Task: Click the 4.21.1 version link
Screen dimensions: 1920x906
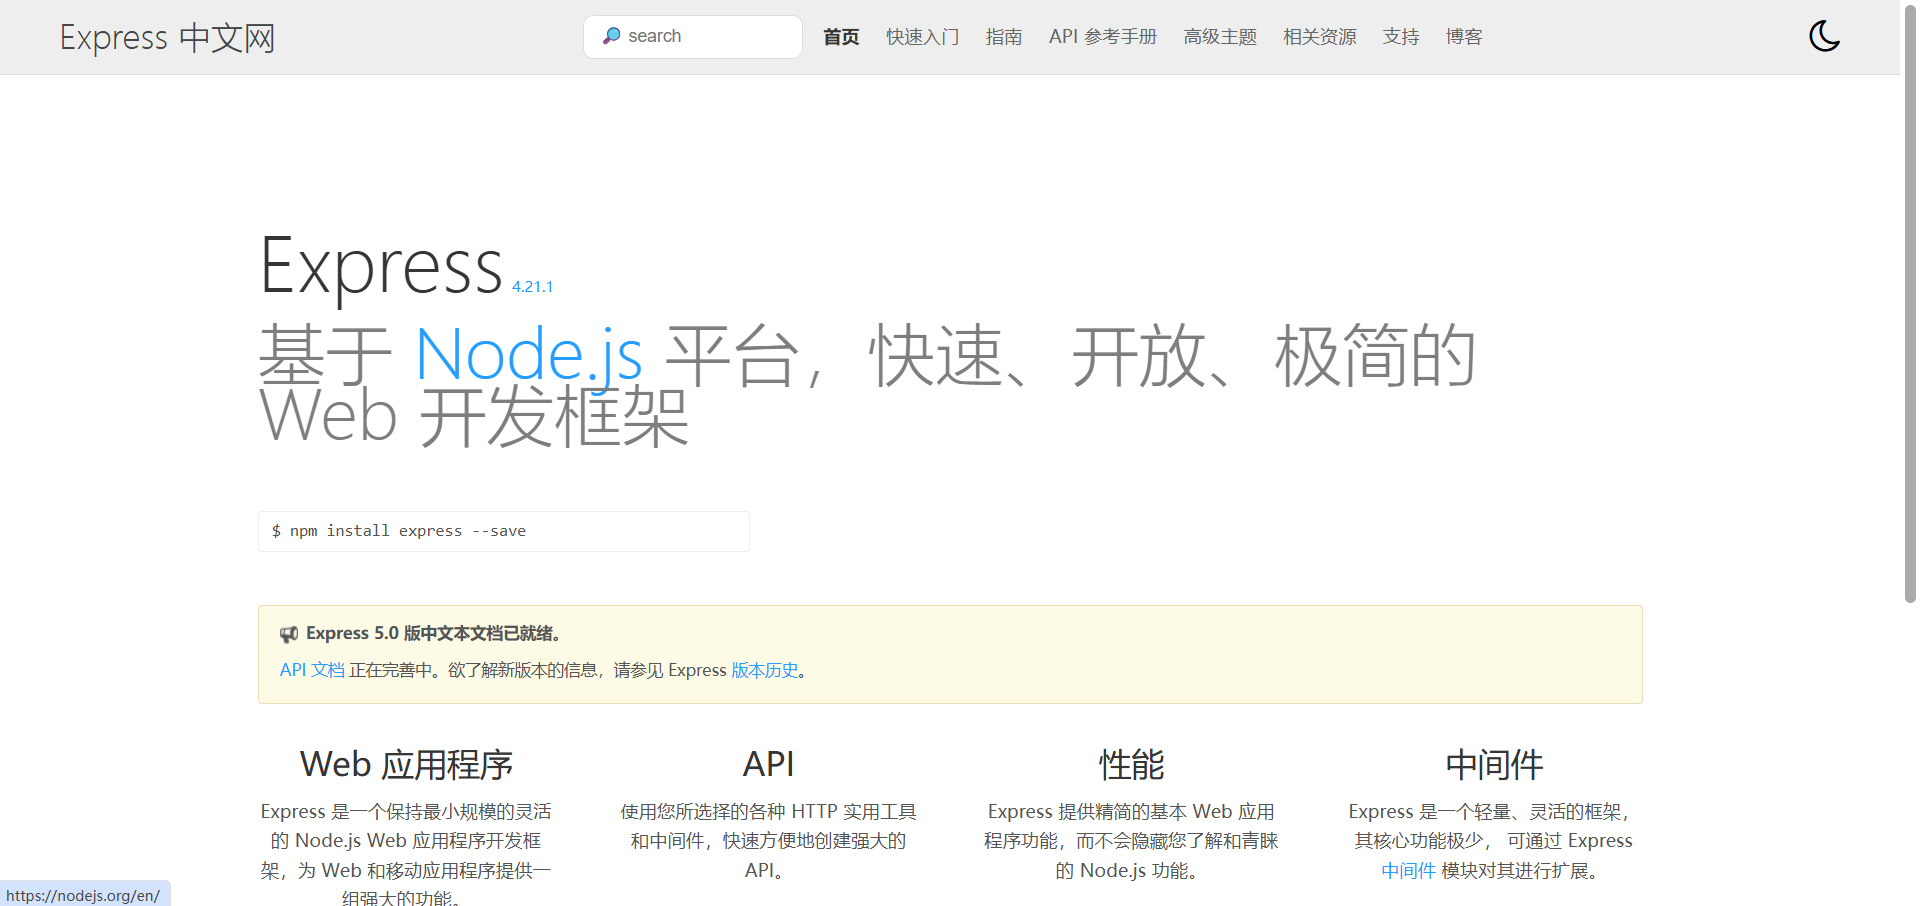Action: click(x=532, y=287)
